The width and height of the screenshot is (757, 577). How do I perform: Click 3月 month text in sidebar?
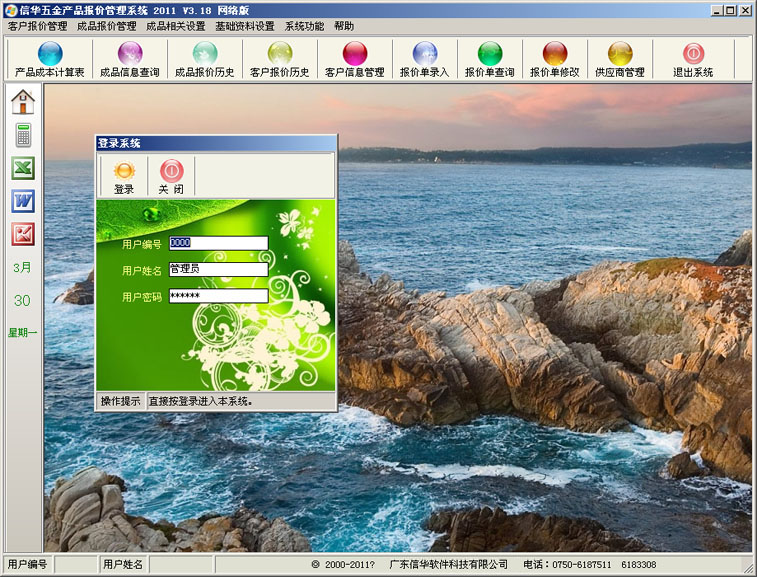[22, 267]
